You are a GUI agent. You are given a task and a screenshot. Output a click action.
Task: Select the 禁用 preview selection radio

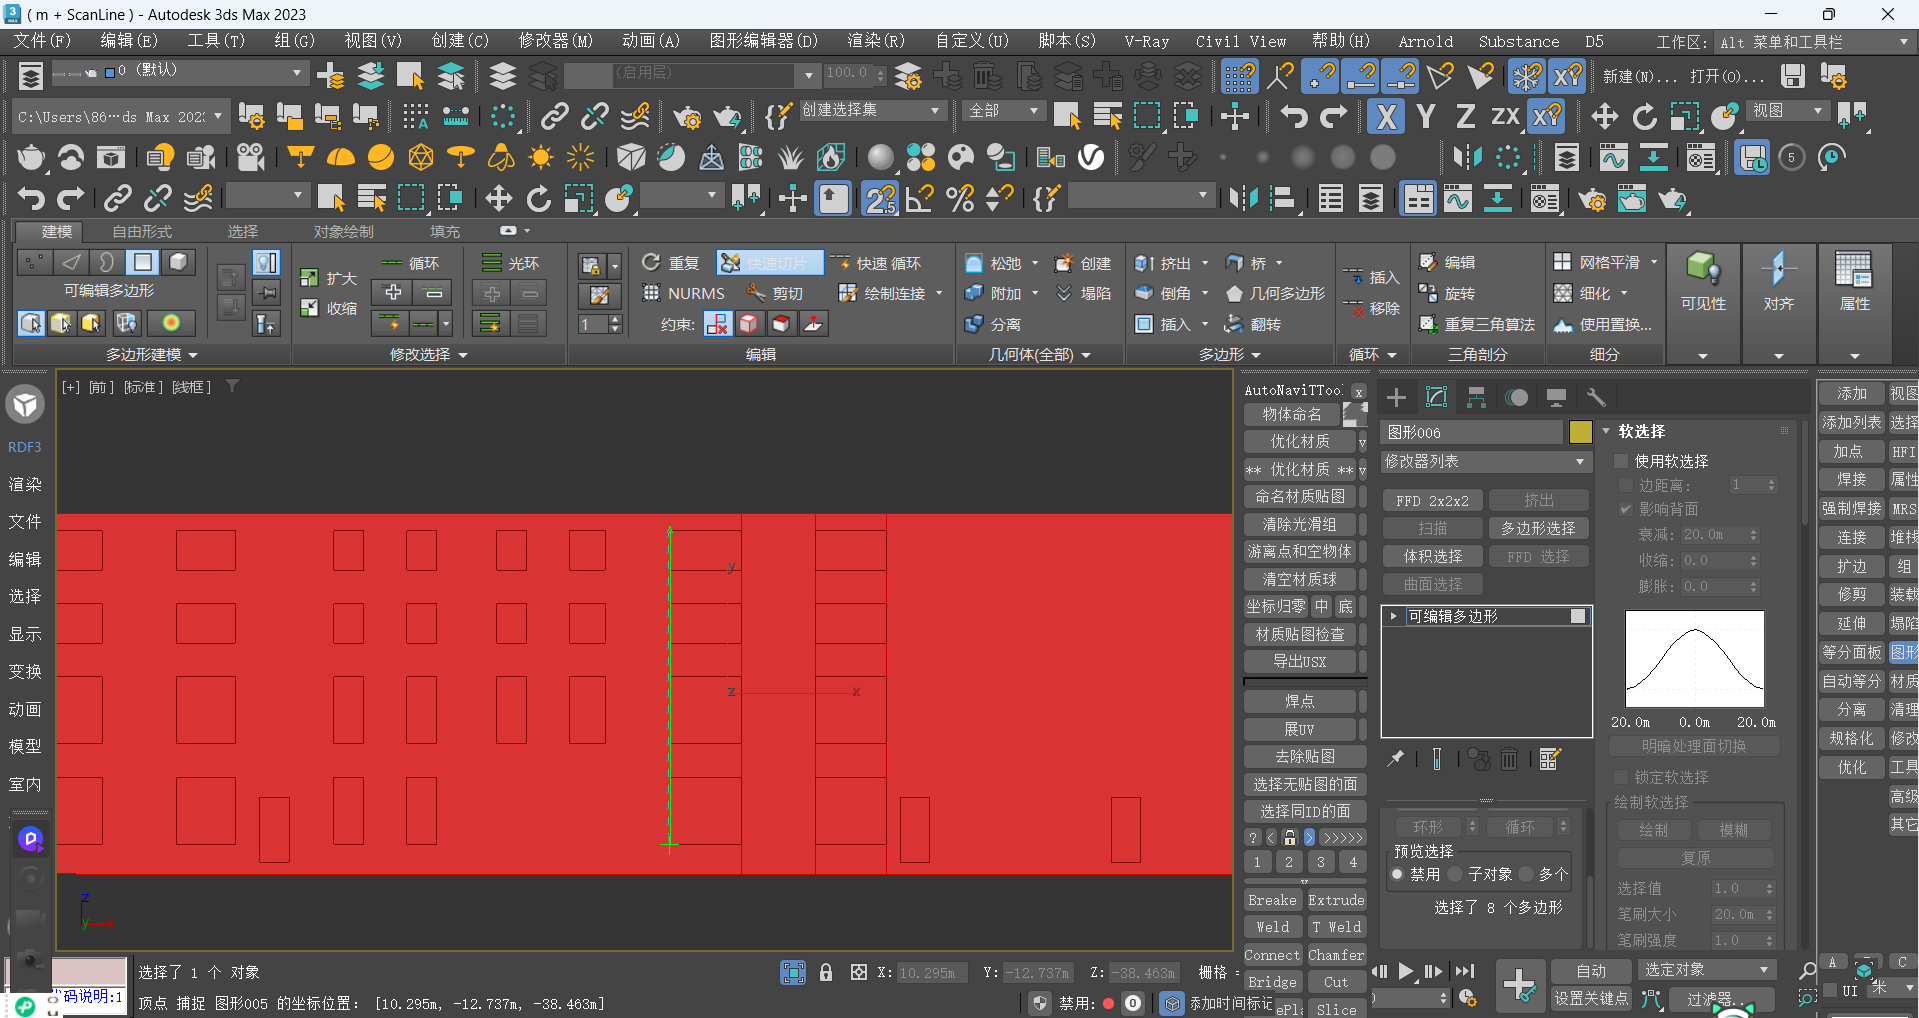(x=1397, y=874)
